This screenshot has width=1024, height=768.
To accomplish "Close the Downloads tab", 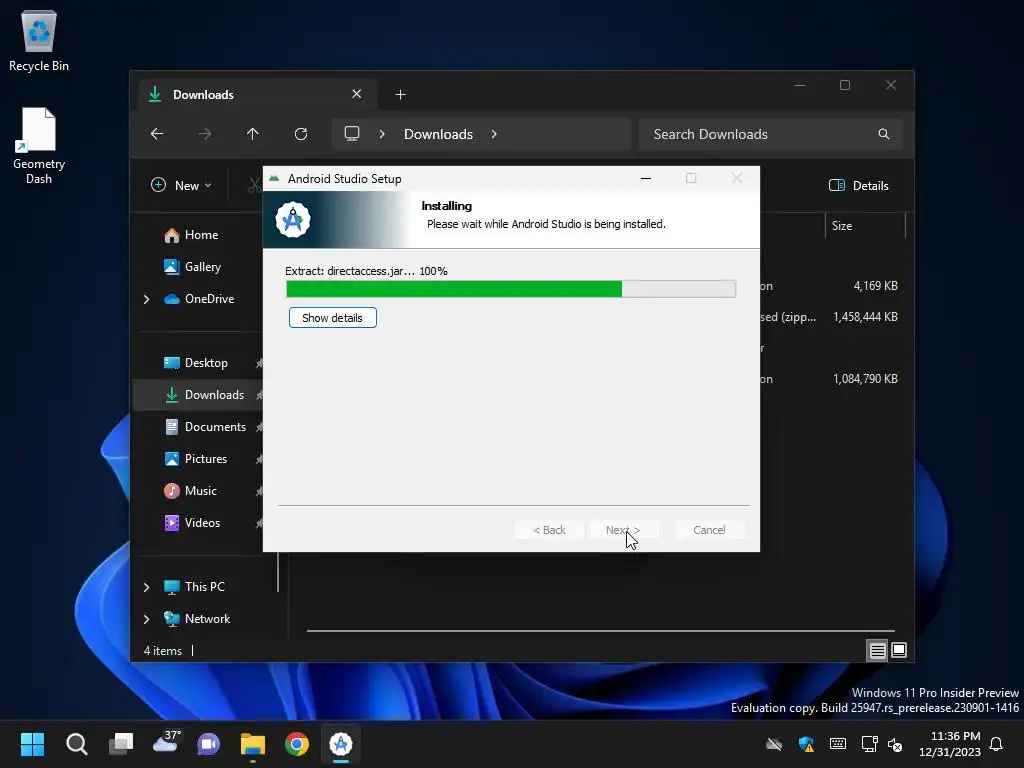I will coord(357,94).
